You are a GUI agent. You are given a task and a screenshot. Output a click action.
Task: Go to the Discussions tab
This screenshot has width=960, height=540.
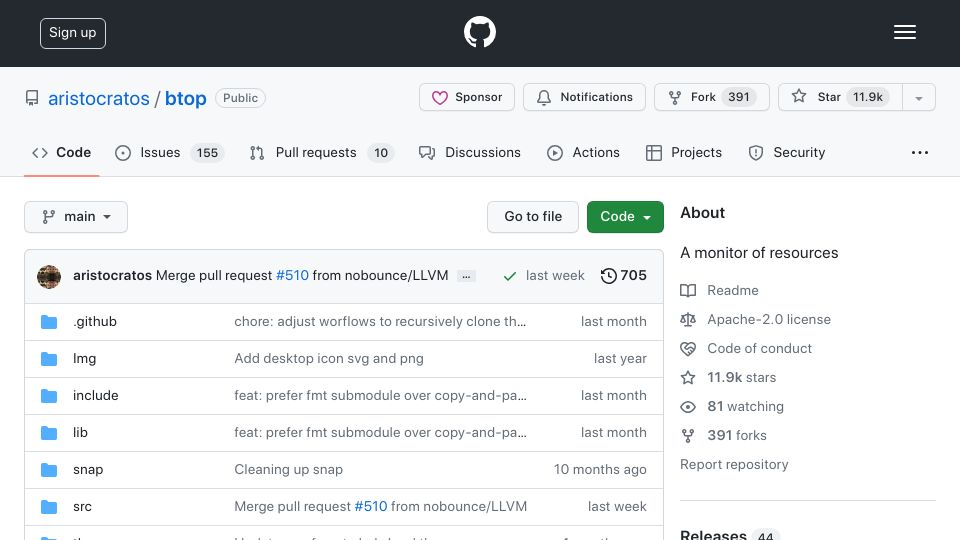[470, 152]
